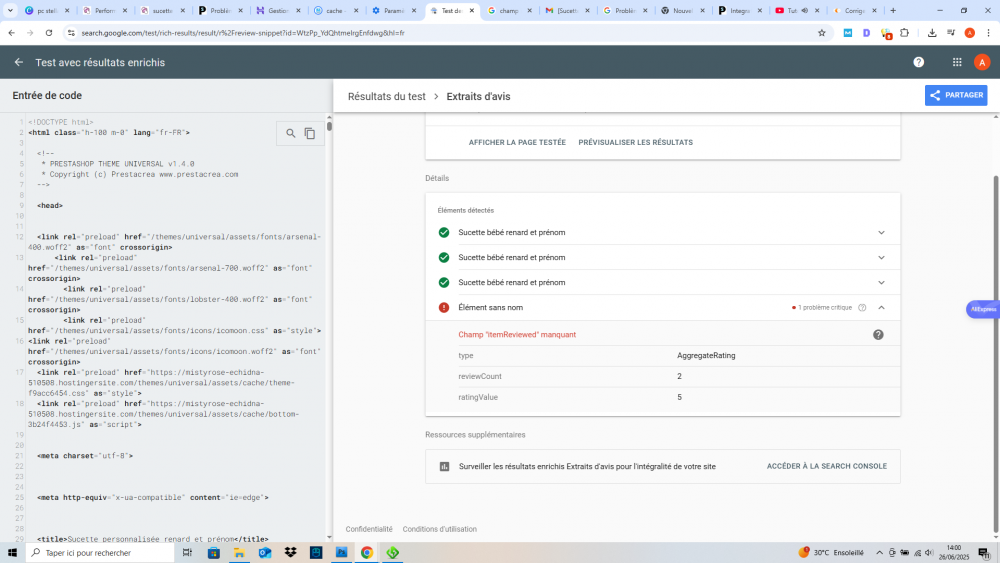This screenshot has height=563, width=1000.
Task: Show hidden system tray icons
Action: pyautogui.click(x=879, y=553)
